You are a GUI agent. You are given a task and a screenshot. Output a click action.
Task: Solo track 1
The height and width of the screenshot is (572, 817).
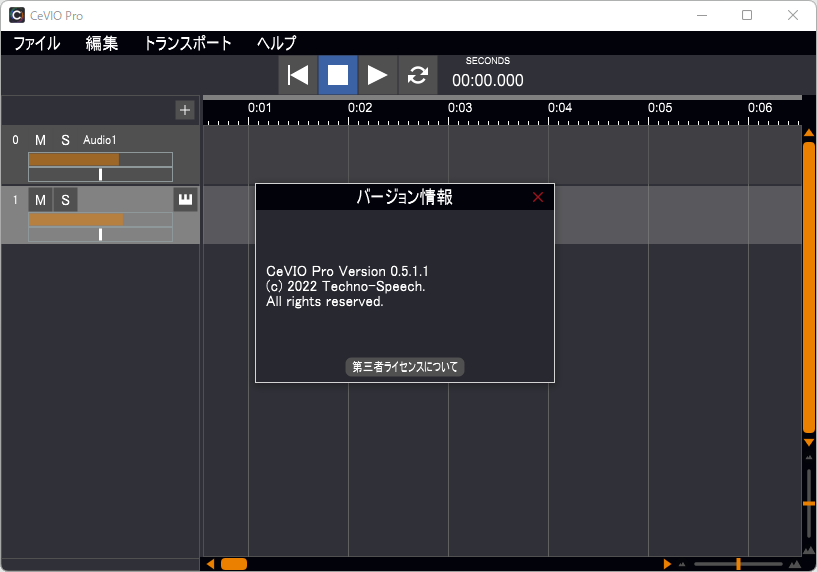(65, 200)
